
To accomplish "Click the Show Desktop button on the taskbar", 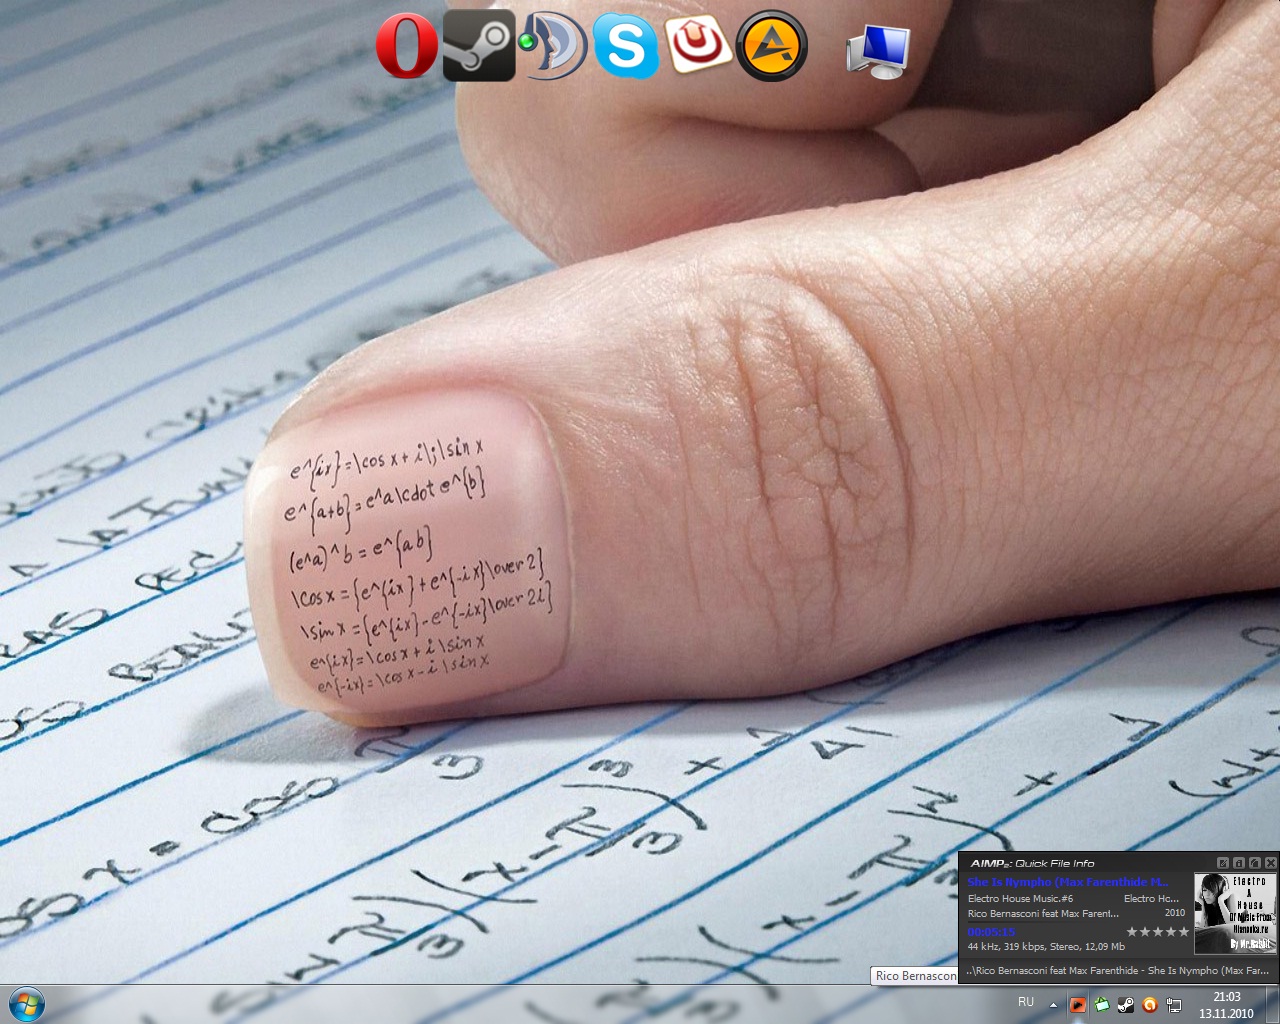I will point(1272,1004).
